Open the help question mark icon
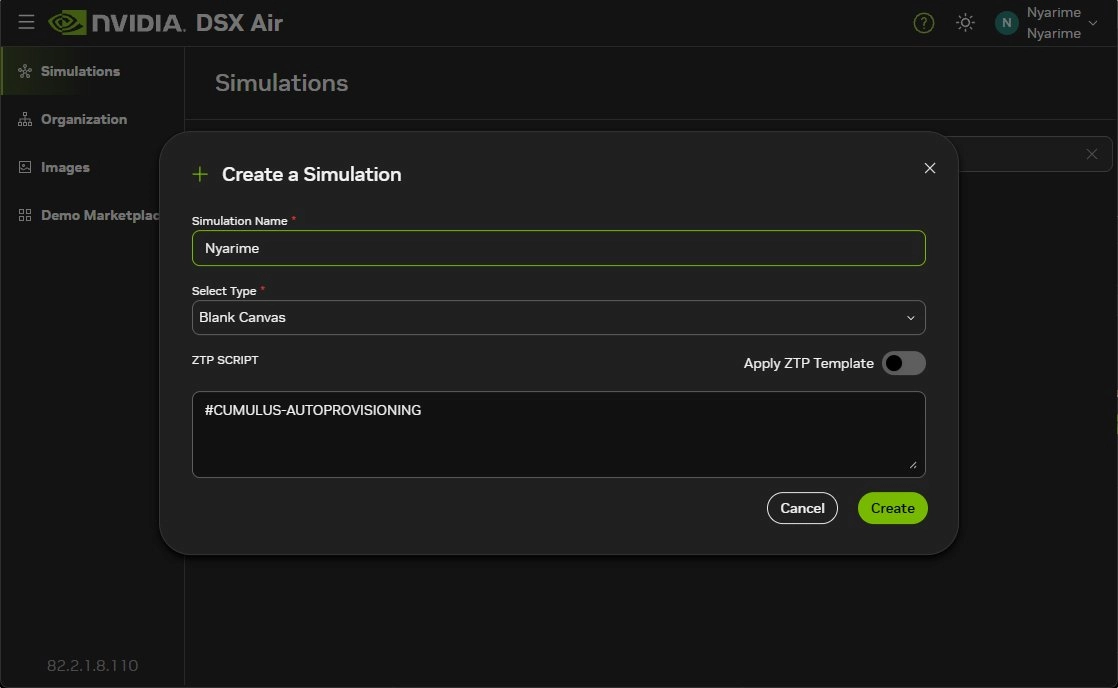The width and height of the screenshot is (1118, 688). pyautogui.click(x=923, y=23)
